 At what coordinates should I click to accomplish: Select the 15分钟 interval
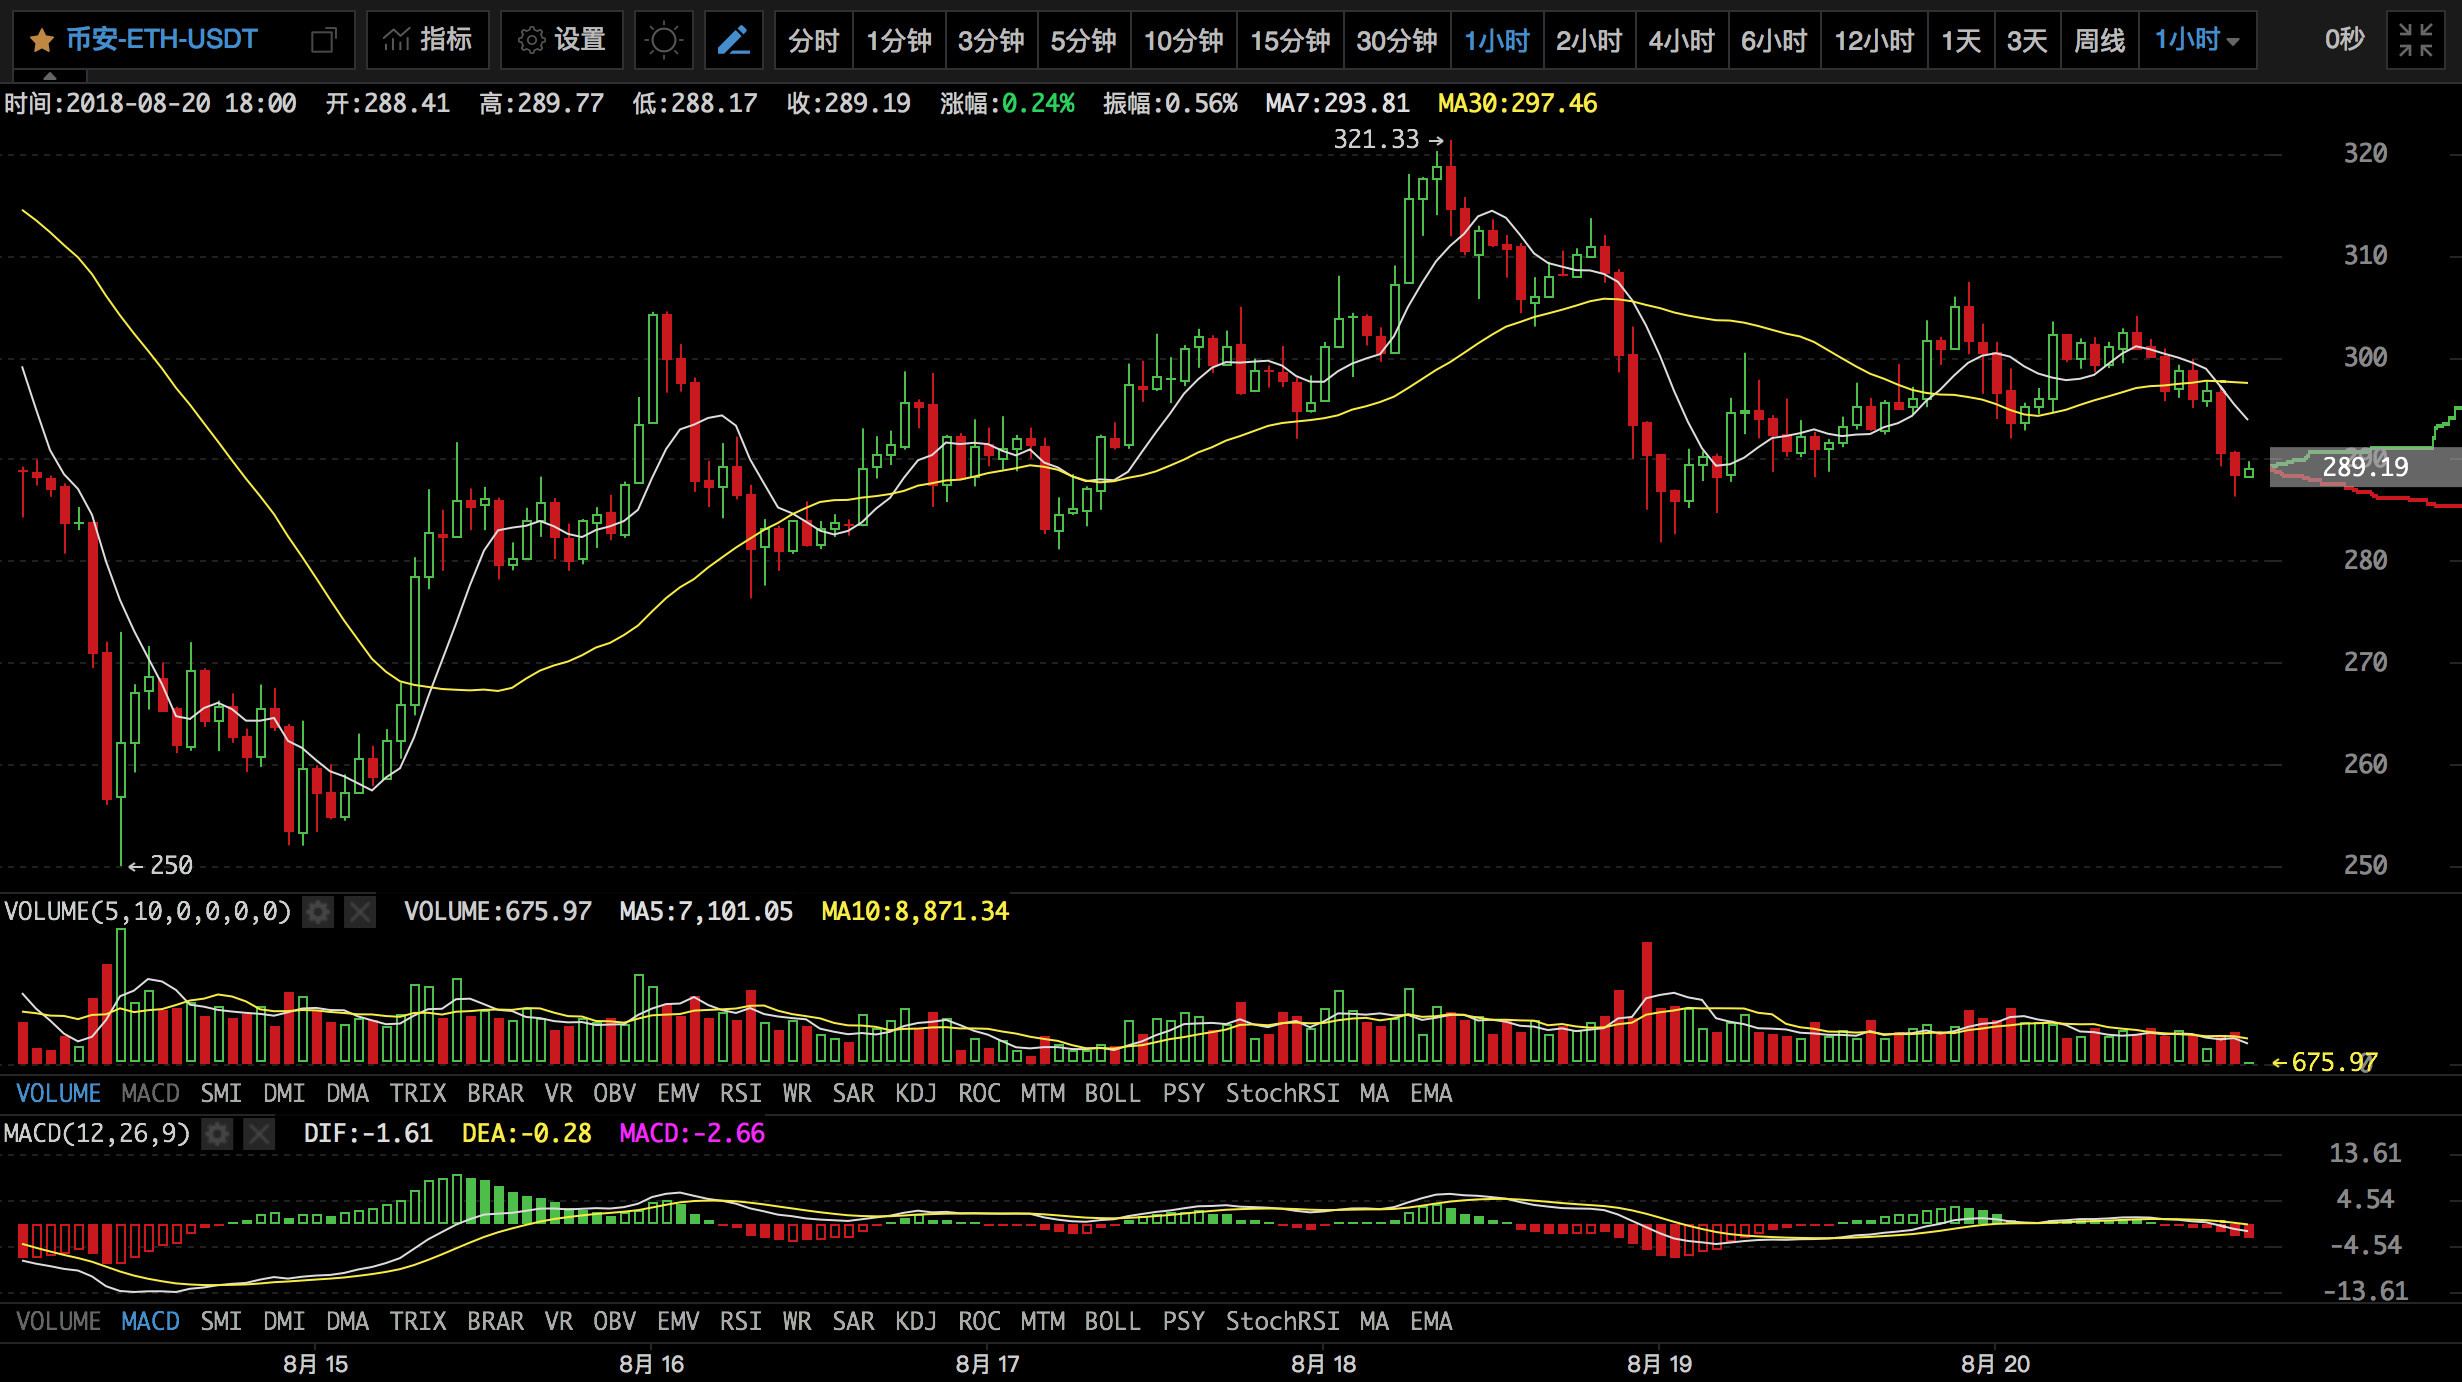[x=1290, y=41]
